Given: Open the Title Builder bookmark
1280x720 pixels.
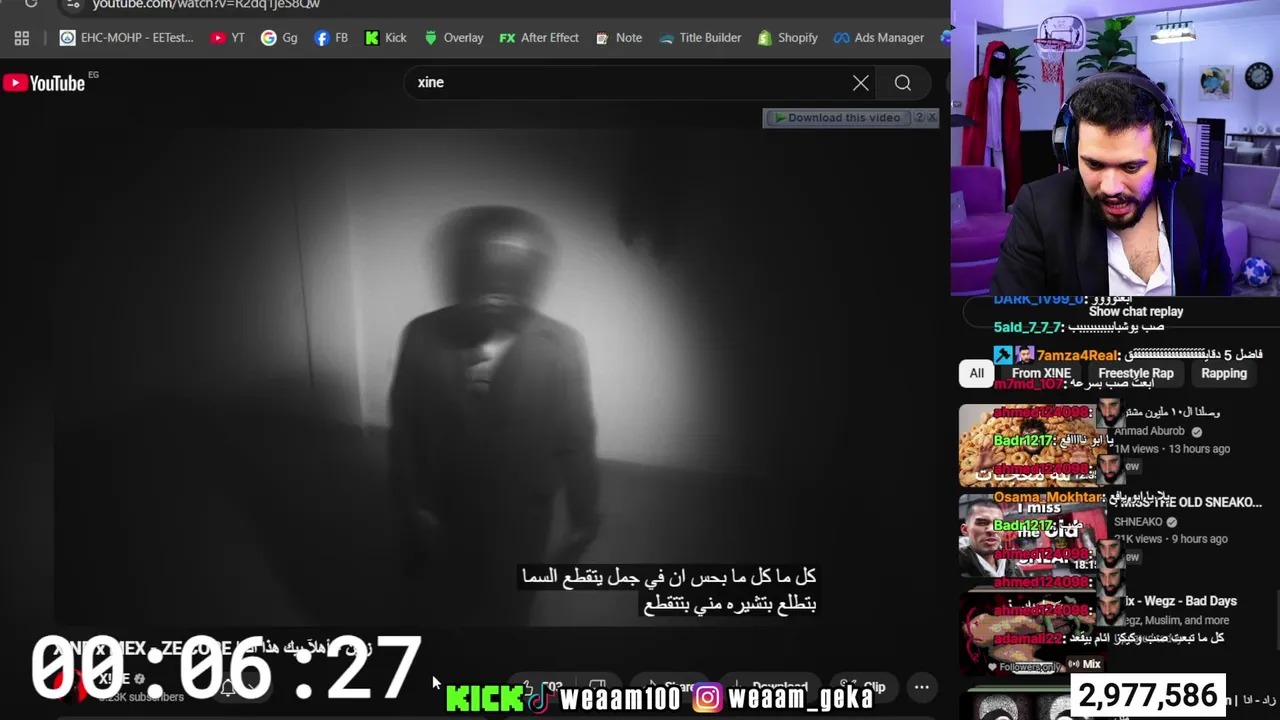Looking at the screenshot, I should click(x=700, y=38).
